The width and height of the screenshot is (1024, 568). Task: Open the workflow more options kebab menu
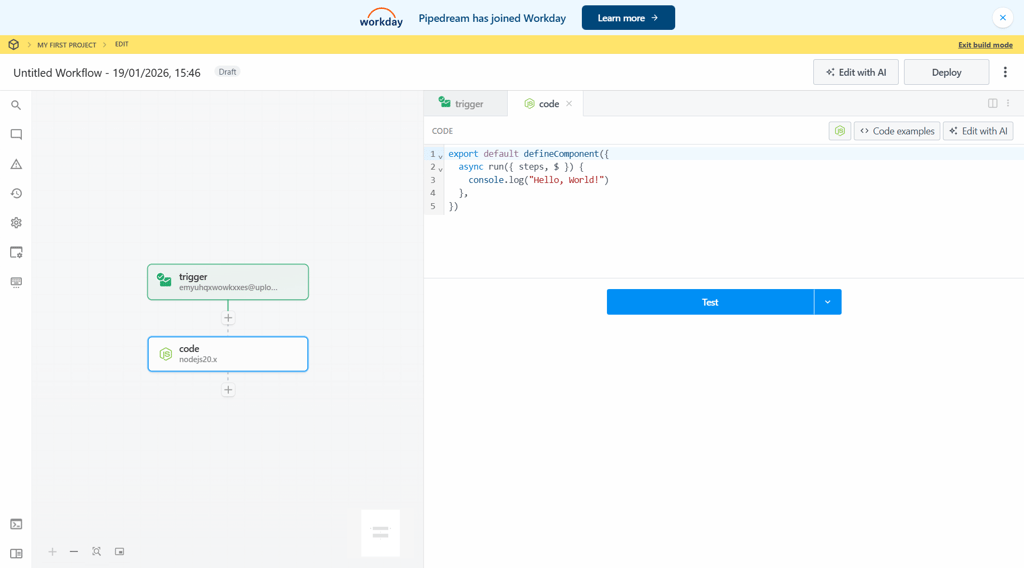click(1006, 72)
